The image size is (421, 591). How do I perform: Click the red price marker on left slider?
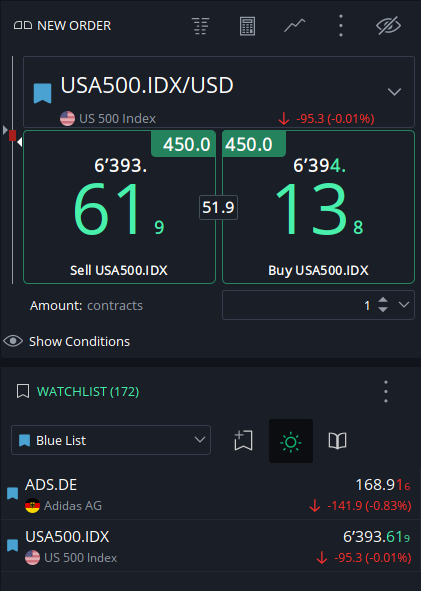tap(12, 135)
